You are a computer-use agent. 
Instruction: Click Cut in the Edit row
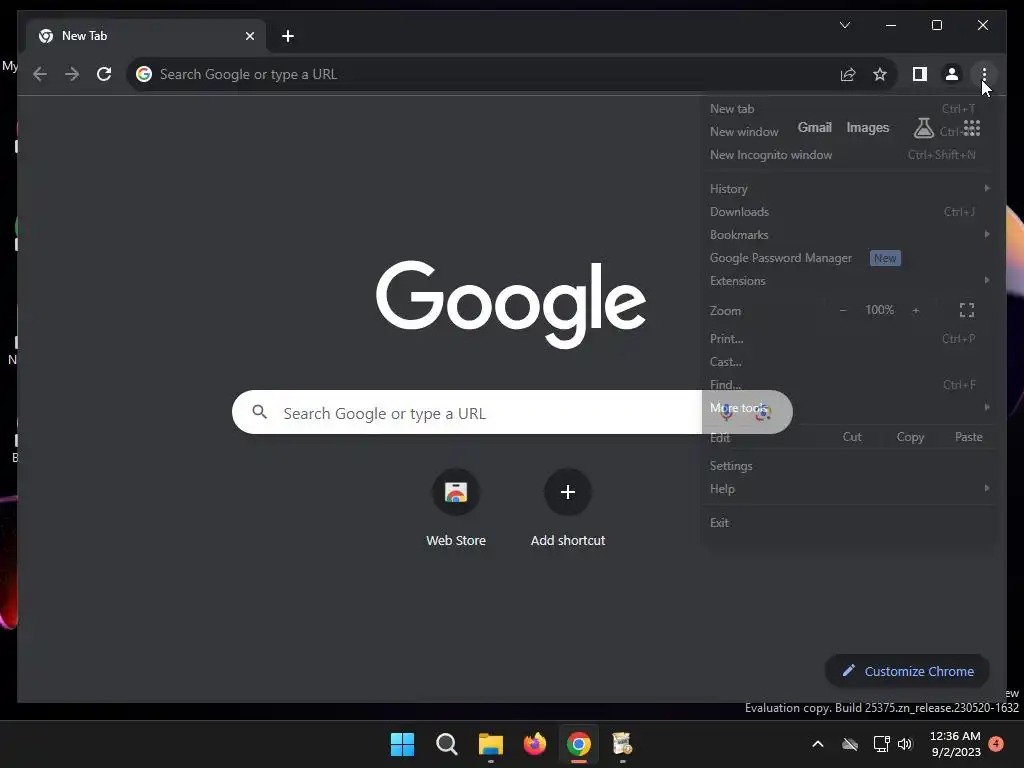[x=852, y=437]
